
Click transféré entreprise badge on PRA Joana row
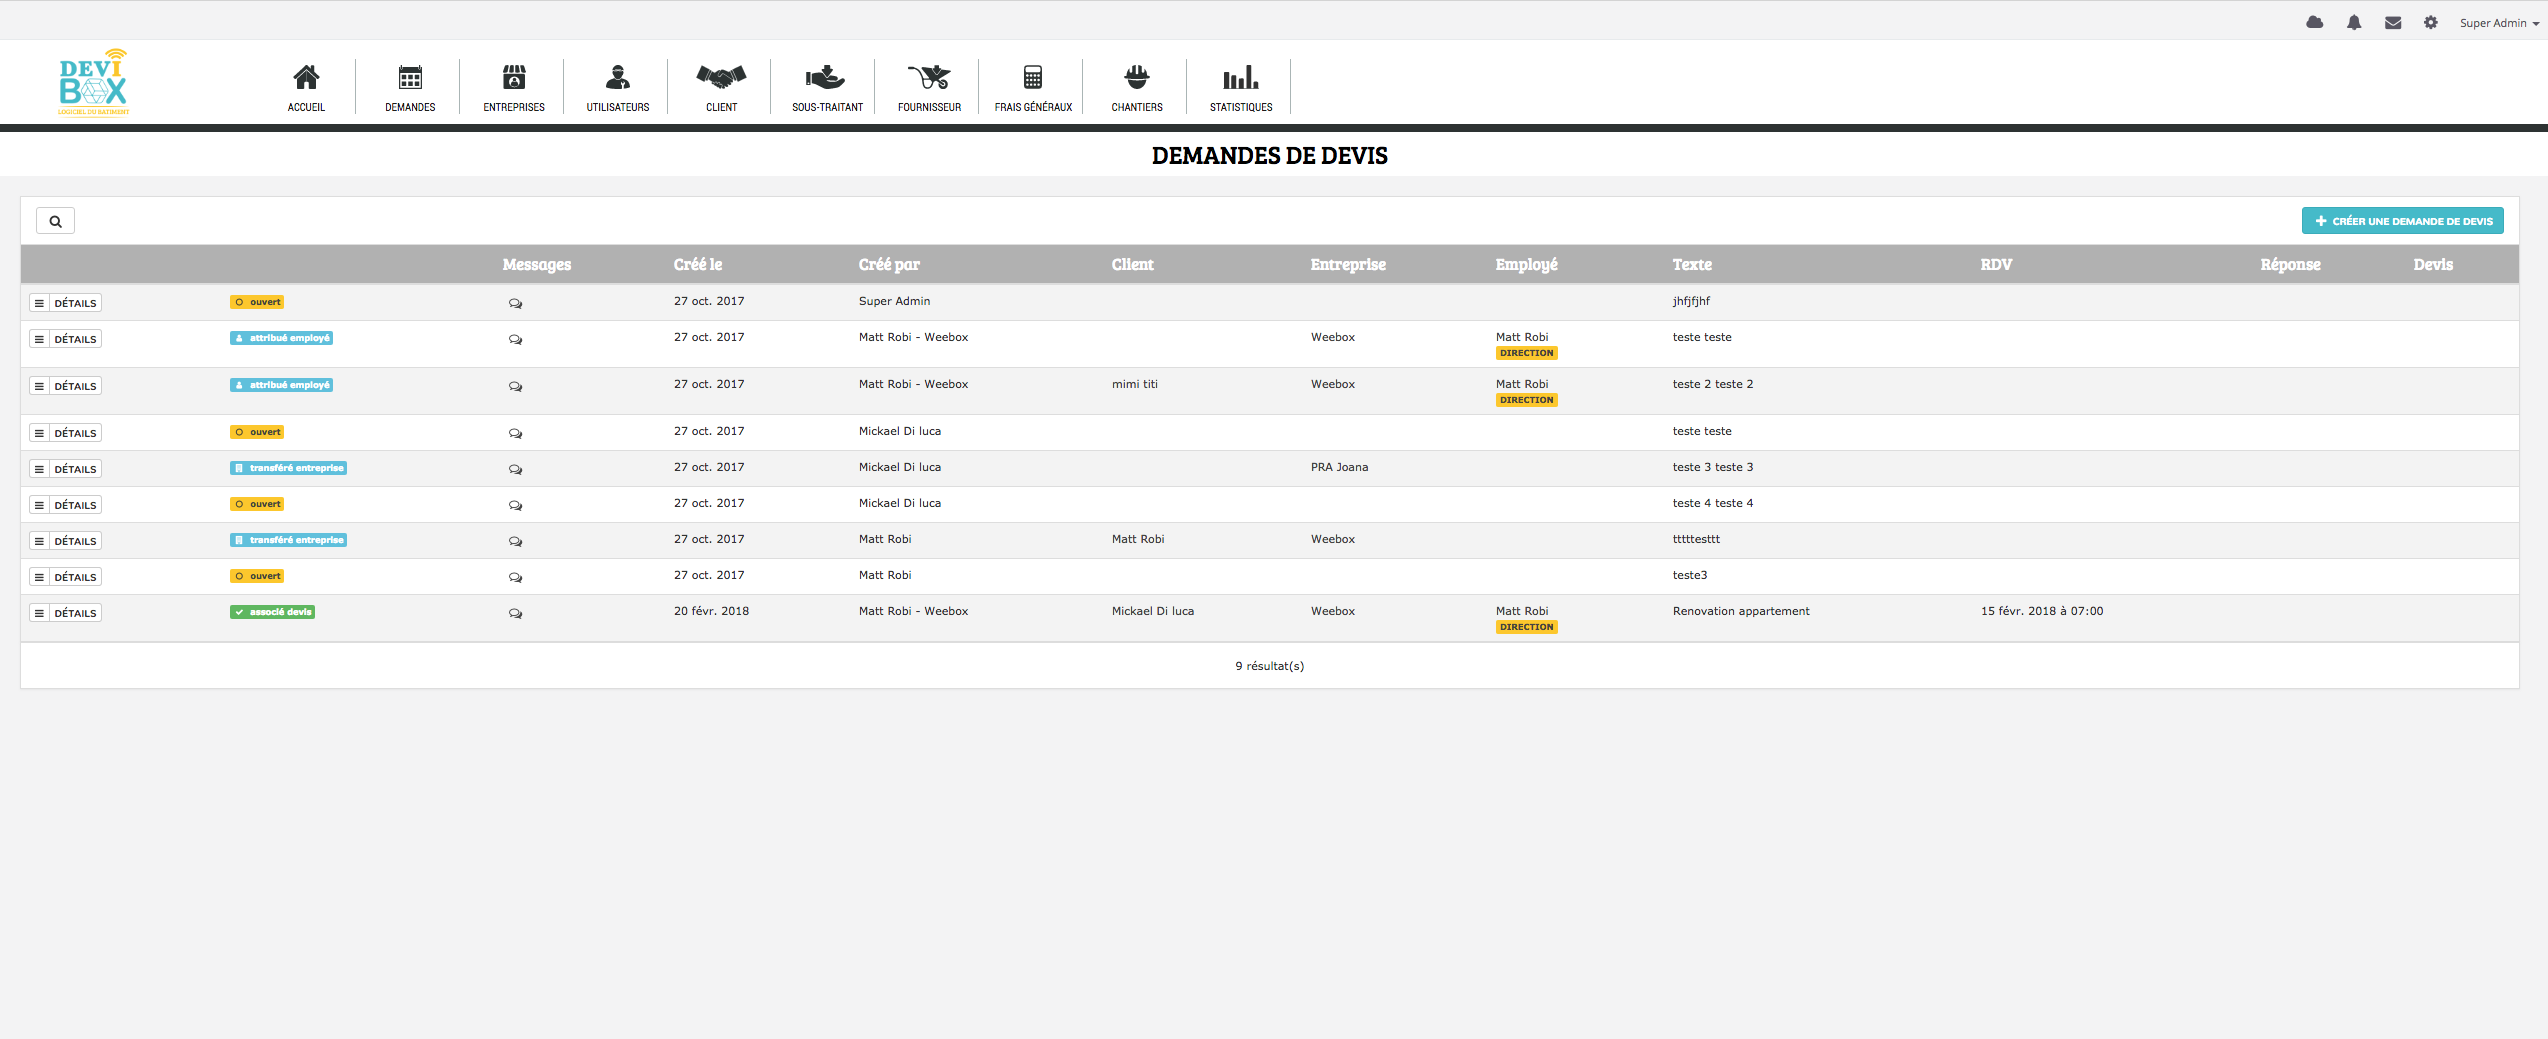288,468
